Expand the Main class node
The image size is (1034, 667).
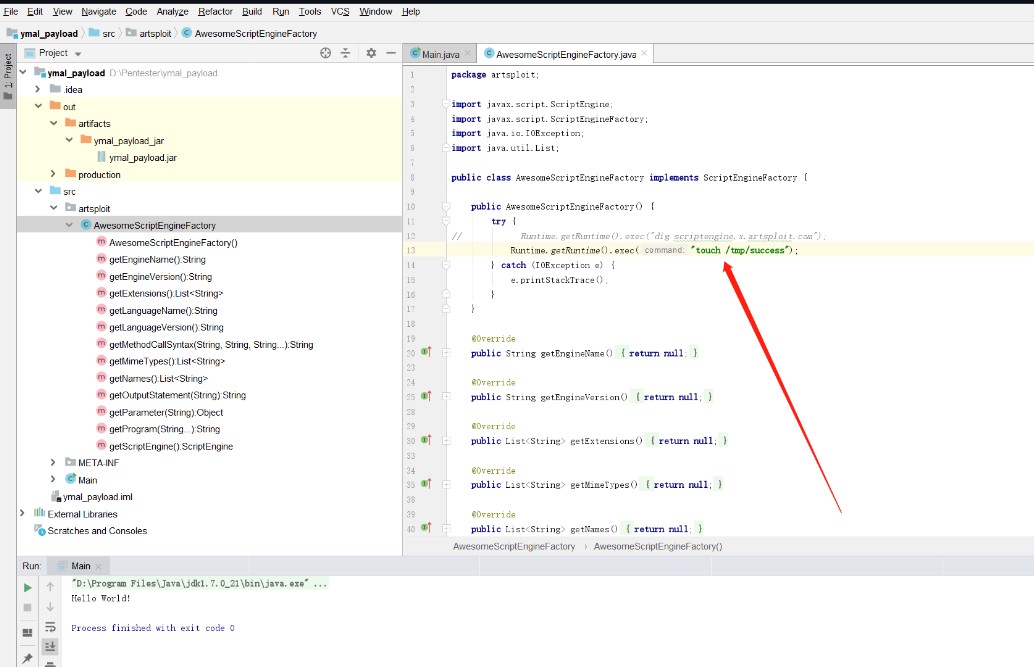tap(53, 480)
